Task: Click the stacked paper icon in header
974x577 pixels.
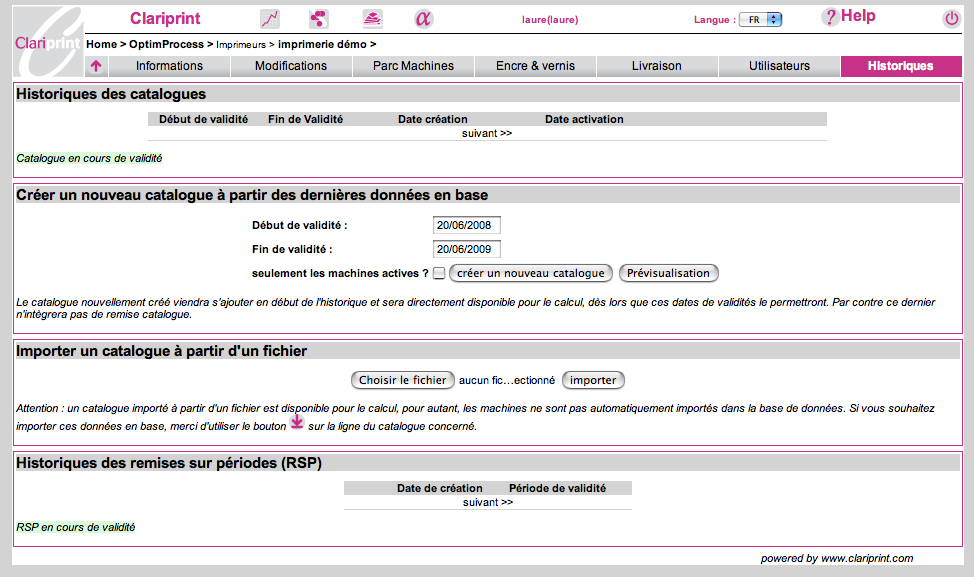Action: coord(372,19)
